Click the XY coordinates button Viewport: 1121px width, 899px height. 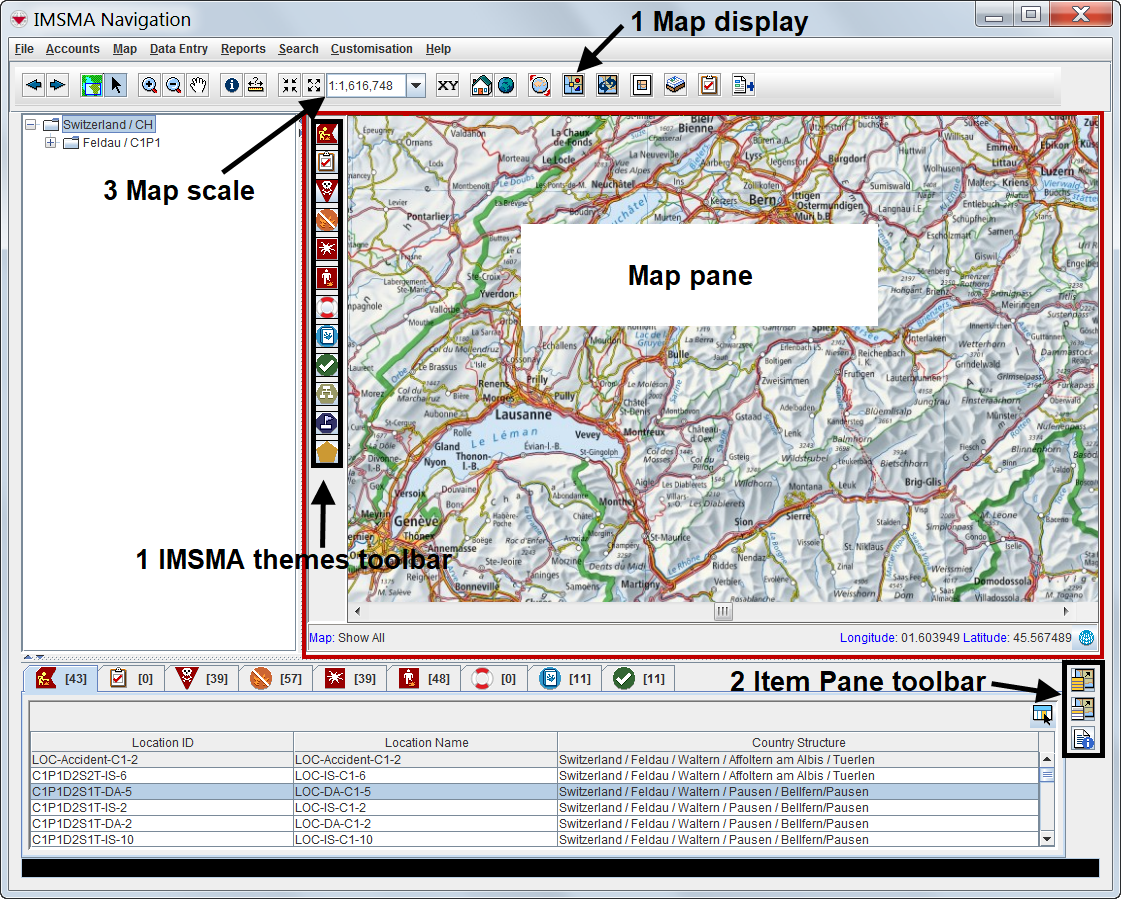click(448, 85)
